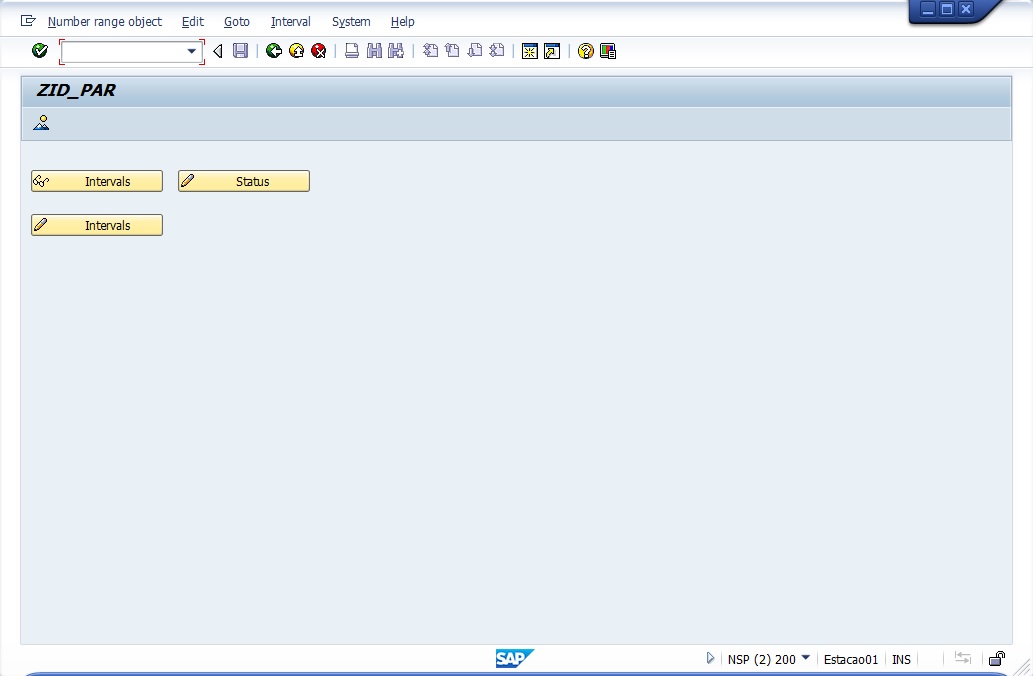The height and width of the screenshot is (676, 1033).
Task: Open the yellow Help question mark icon
Action: [586, 51]
